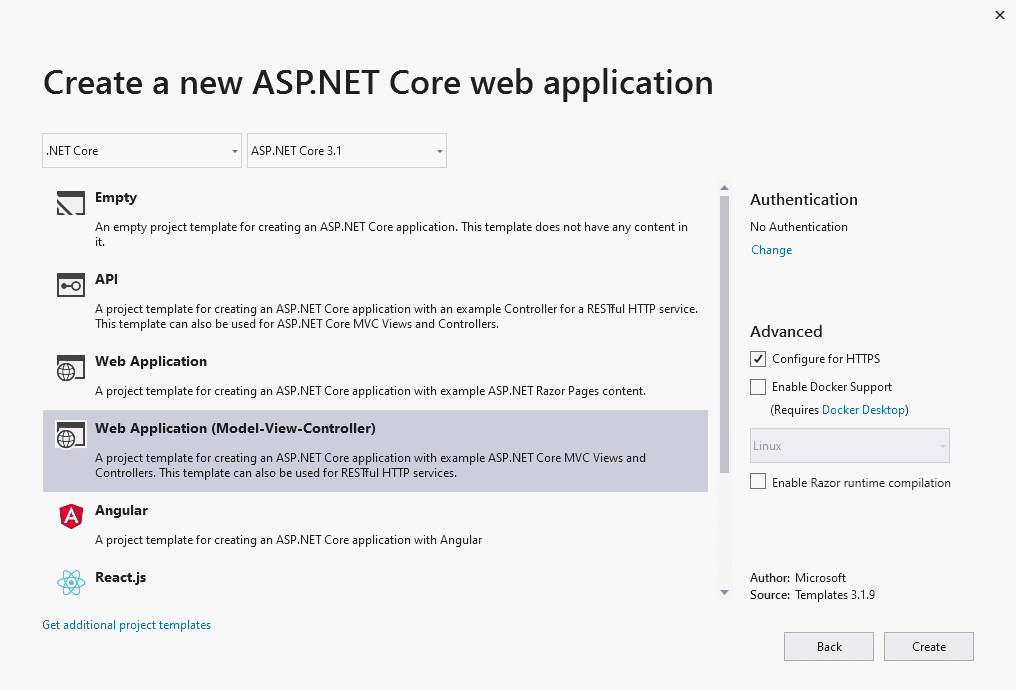Close the dialog with the X button
Viewport: 1016px width, 690px height.
[x=1000, y=15]
